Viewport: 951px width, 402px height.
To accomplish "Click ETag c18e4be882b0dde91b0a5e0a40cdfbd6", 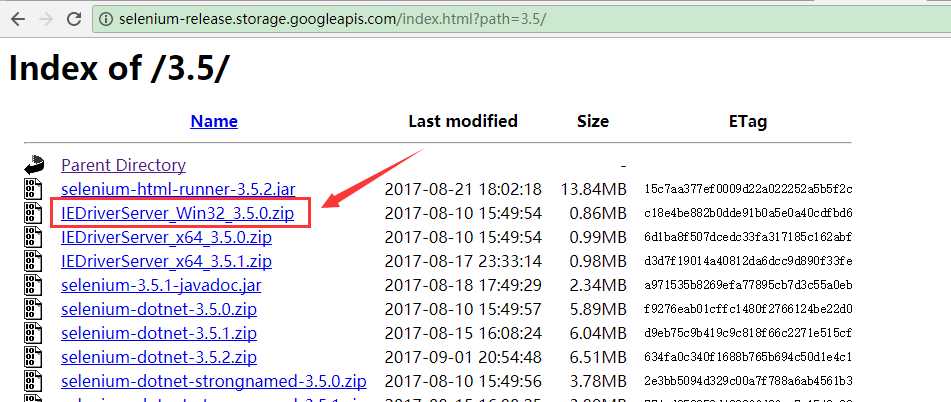I will 748,213.
